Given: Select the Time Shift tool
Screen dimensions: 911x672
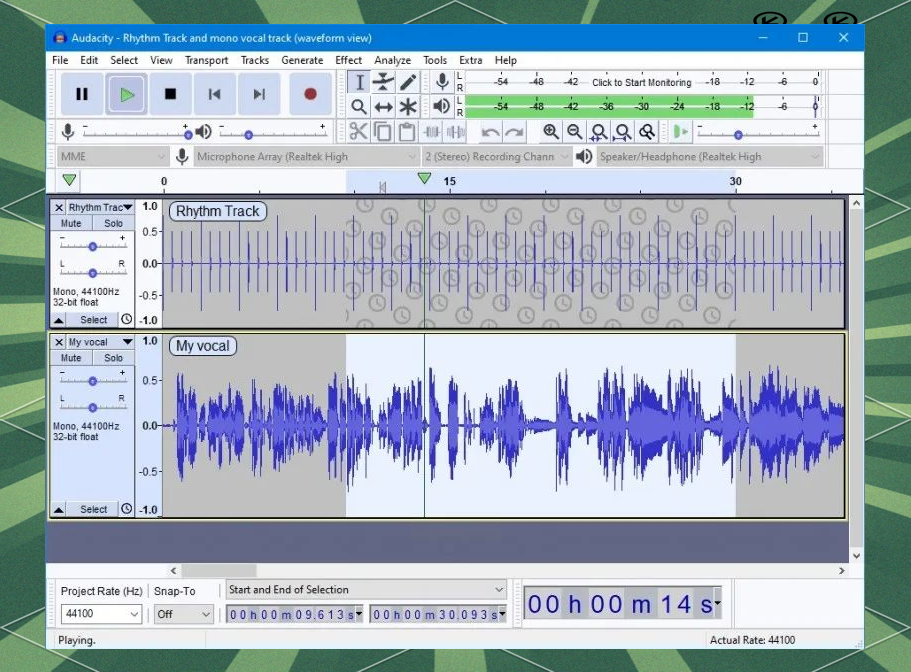Looking at the screenshot, I should coord(383,107).
